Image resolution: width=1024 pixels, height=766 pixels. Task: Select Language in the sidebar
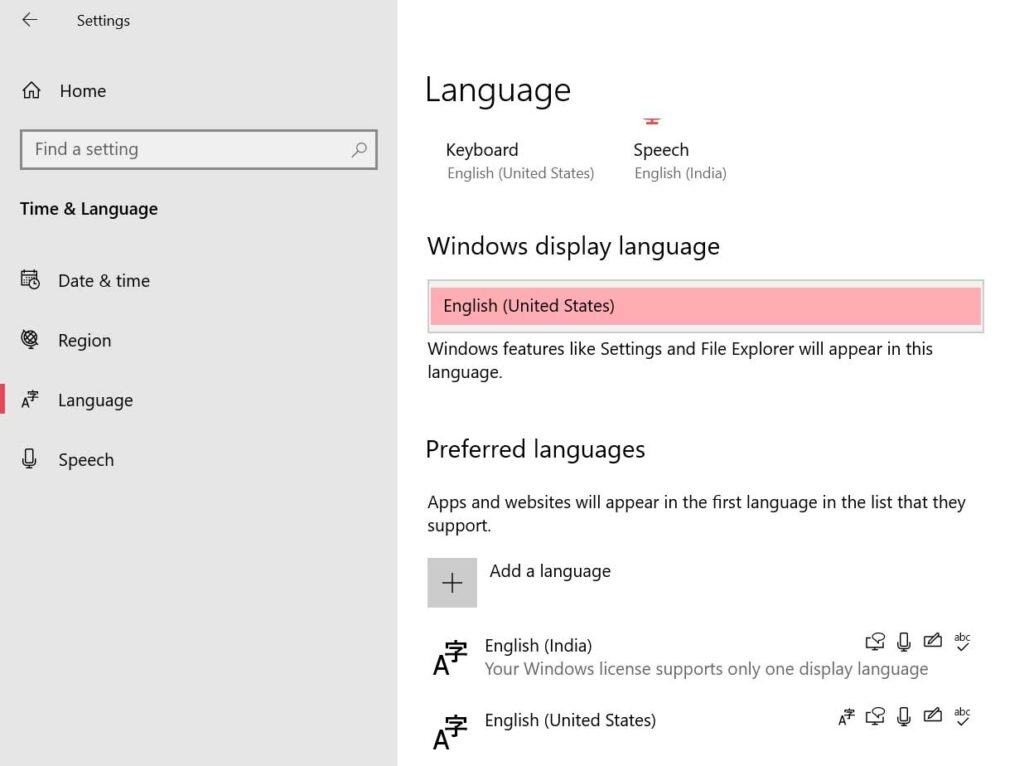pyautogui.click(x=95, y=400)
